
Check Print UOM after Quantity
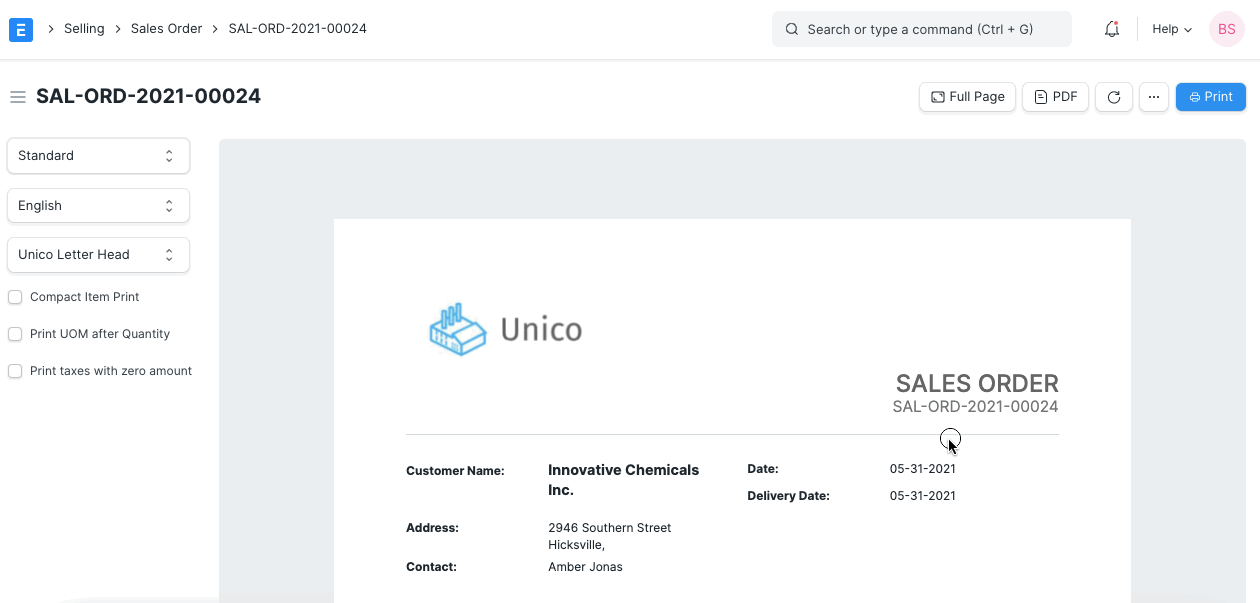[15, 334]
